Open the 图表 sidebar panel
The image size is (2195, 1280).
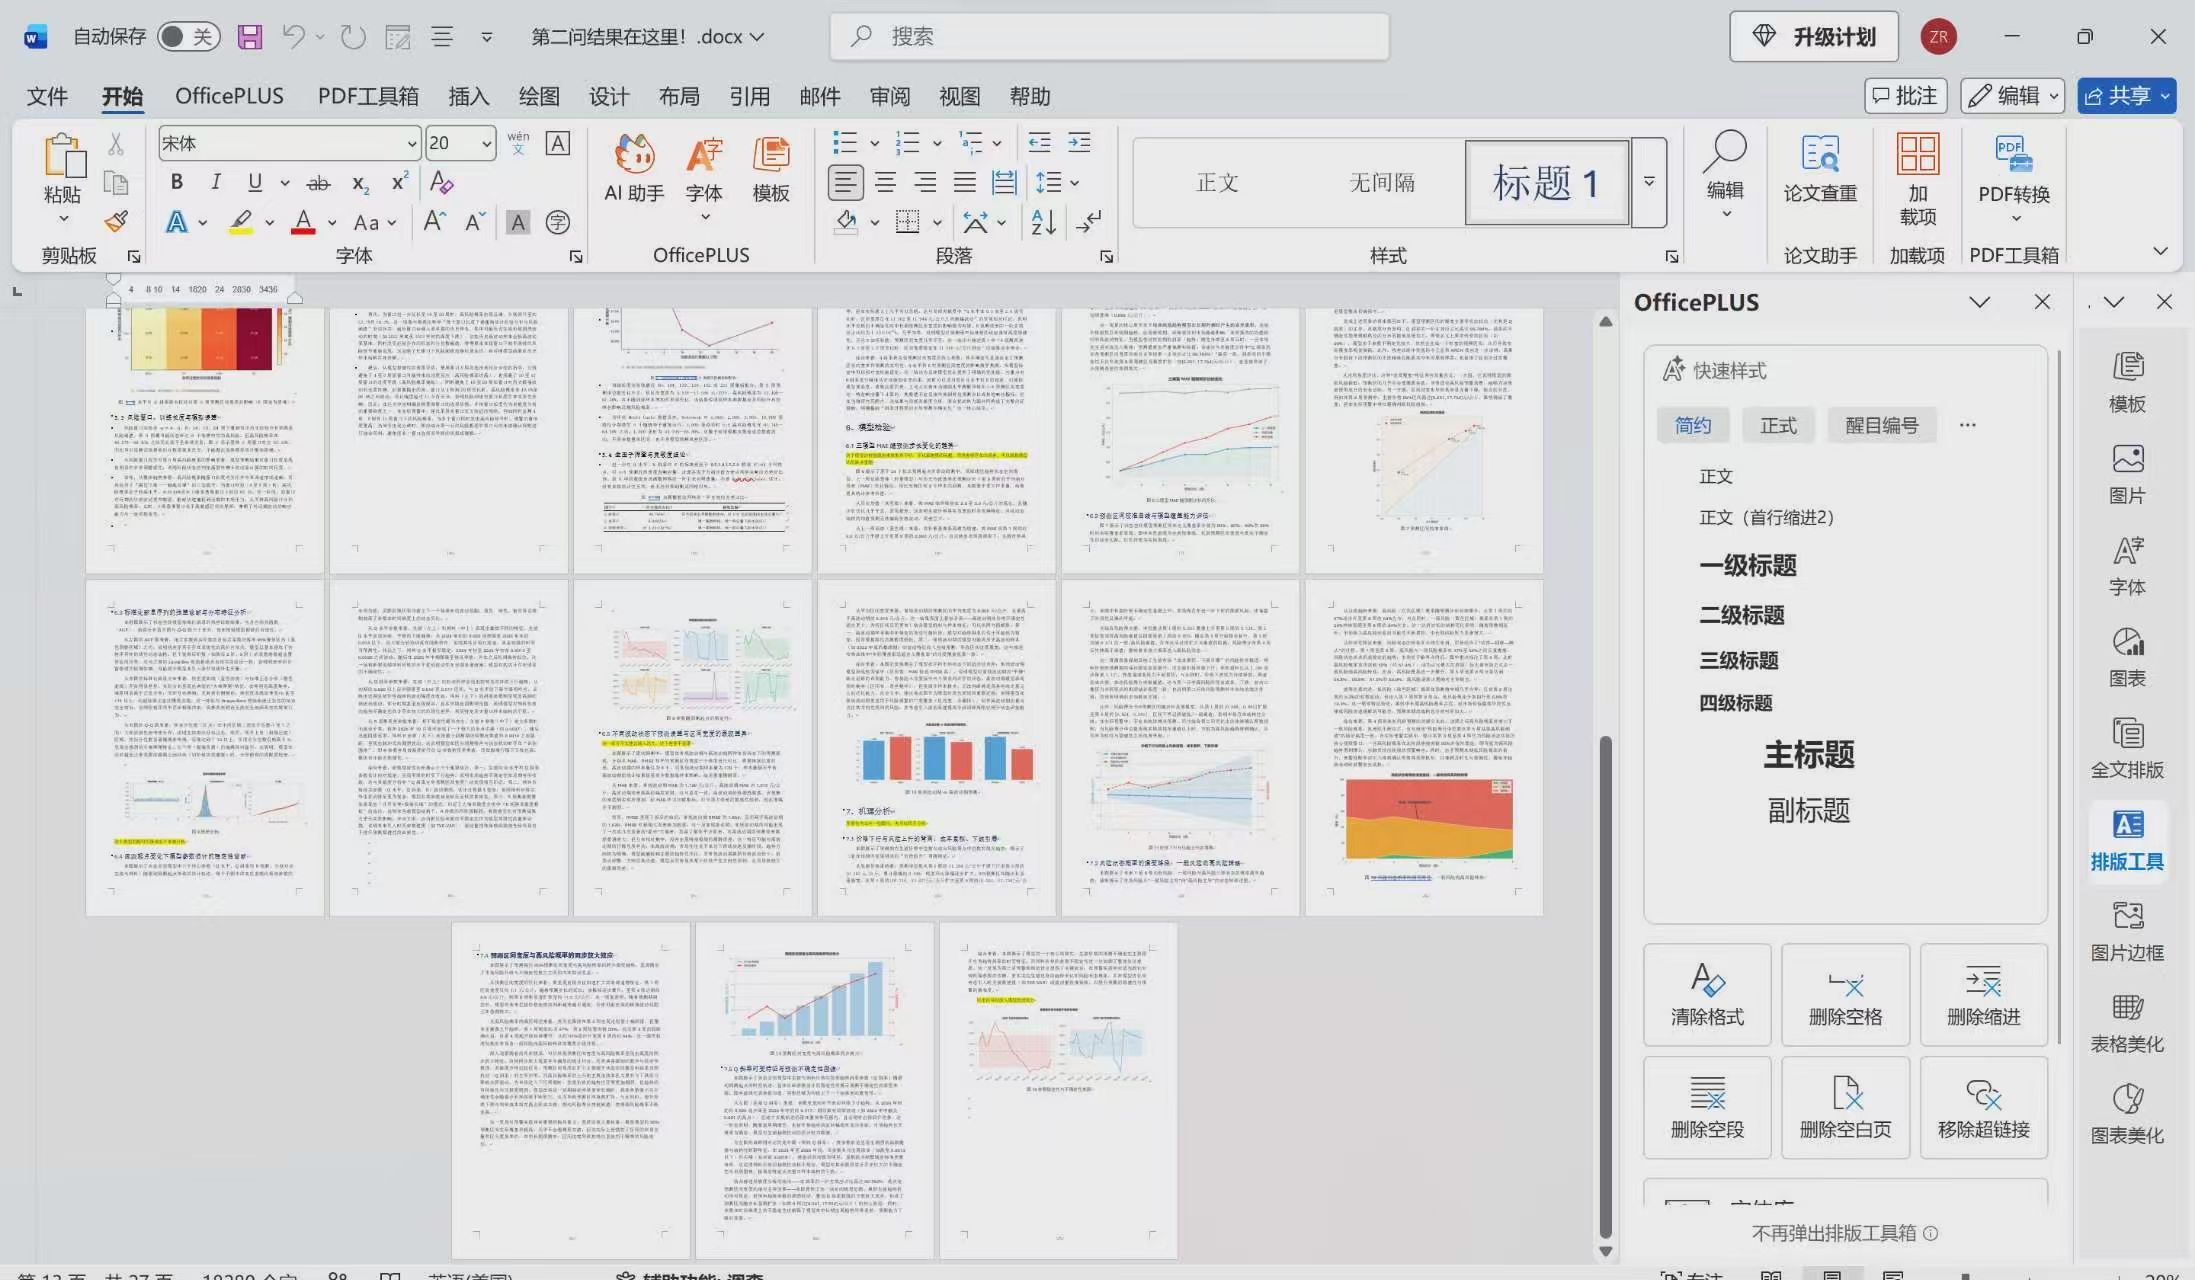(2127, 657)
